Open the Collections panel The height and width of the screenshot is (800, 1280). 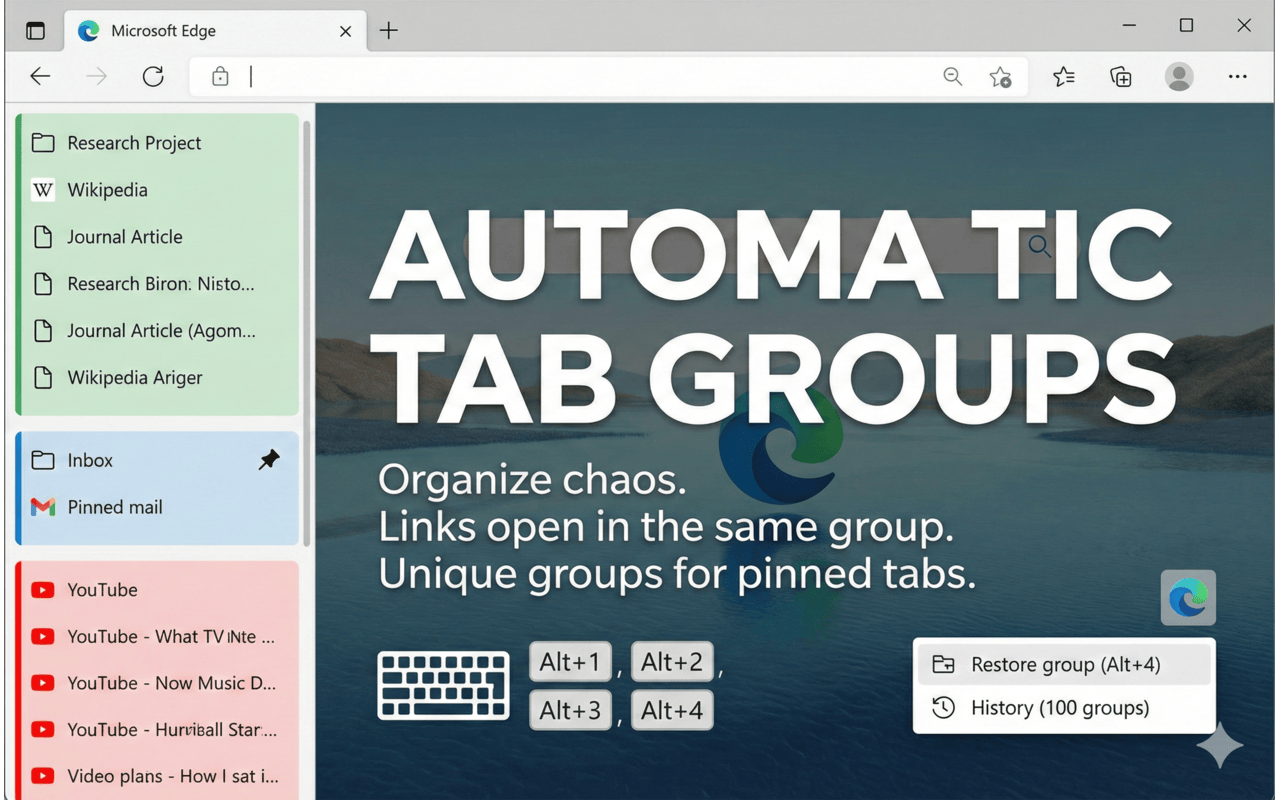(x=1121, y=77)
